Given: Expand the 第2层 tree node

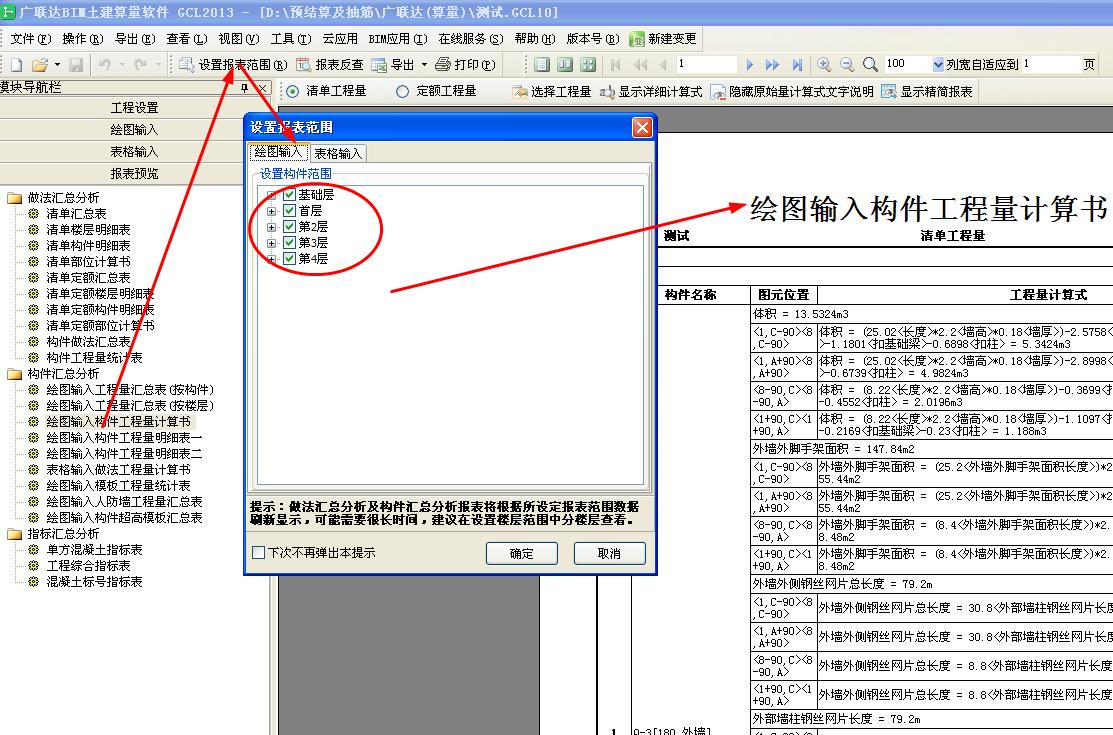Looking at the screenshot, I should point(271,227).
